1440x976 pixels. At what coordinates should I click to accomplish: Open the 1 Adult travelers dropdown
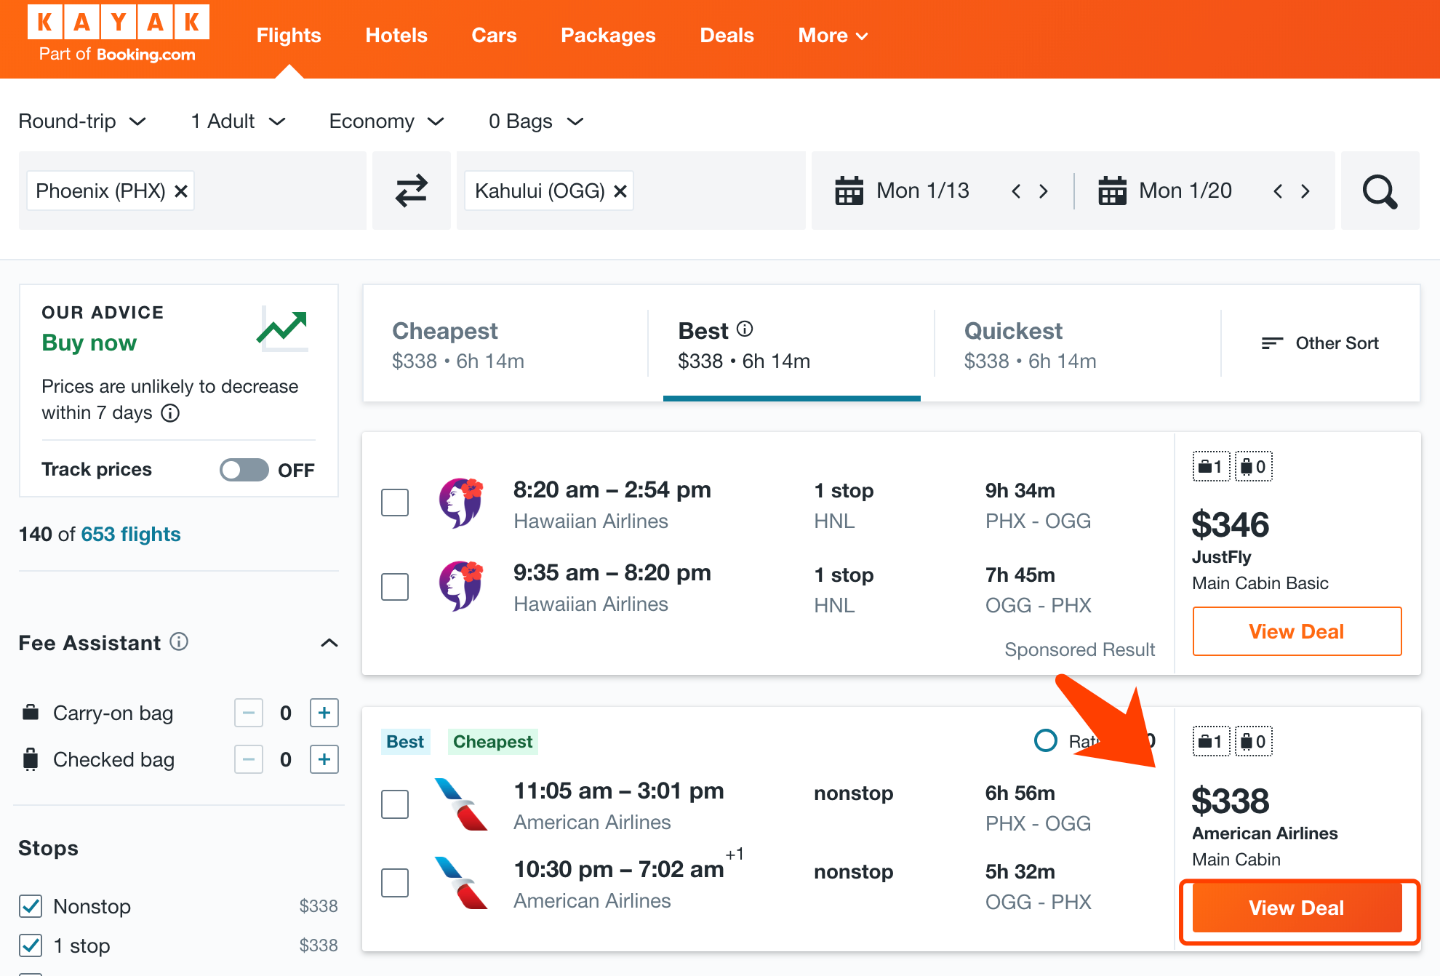click(x=239, y=121)
